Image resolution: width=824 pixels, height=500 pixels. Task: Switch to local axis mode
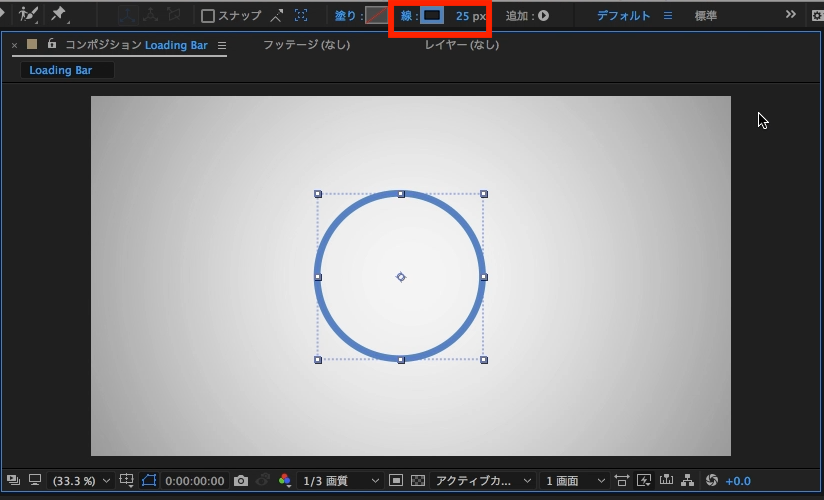(128, 15)
